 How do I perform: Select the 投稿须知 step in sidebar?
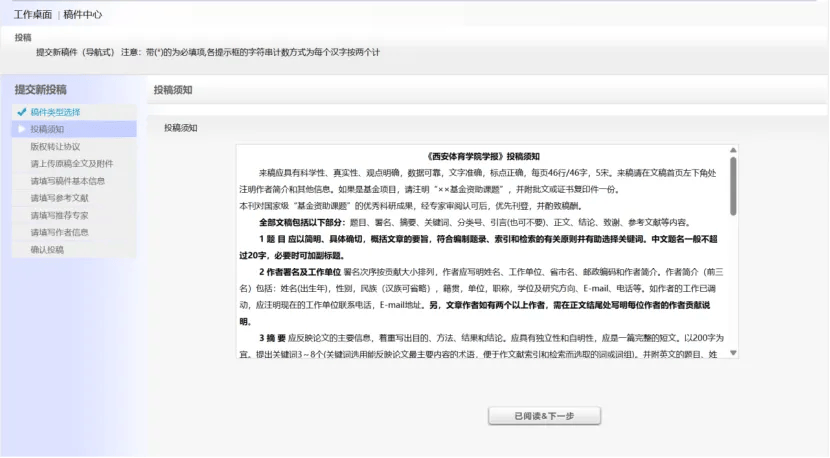point(47,129)
